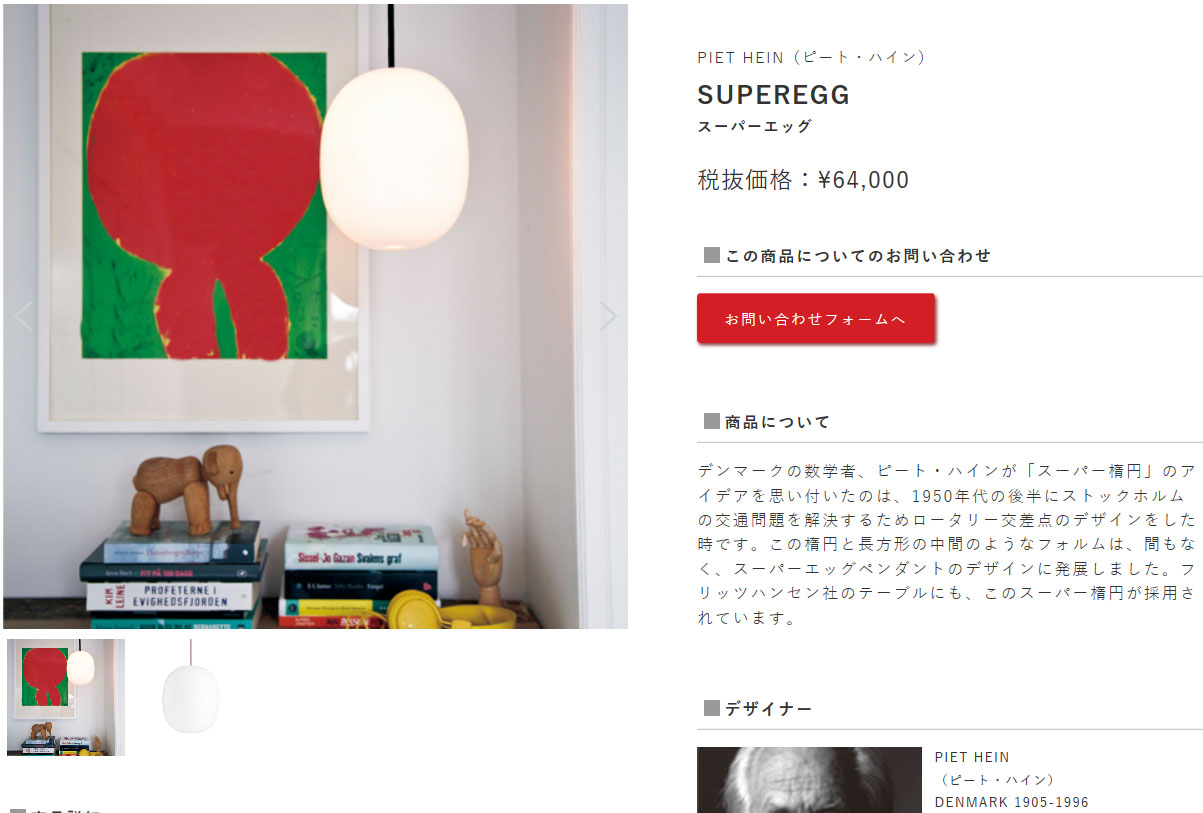
Task: Select the plain white lamp thumbnail
Action: pos(190,697)
